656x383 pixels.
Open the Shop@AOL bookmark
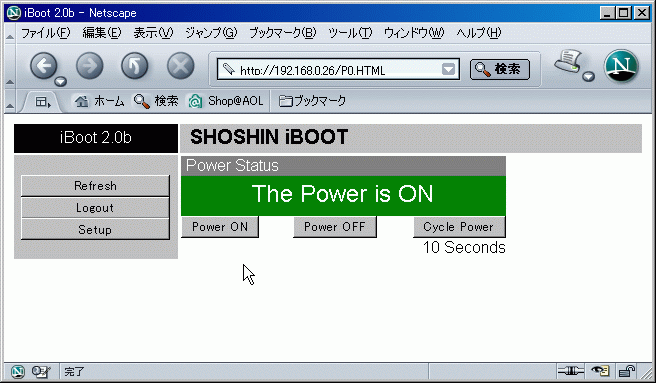coord(226,101)
